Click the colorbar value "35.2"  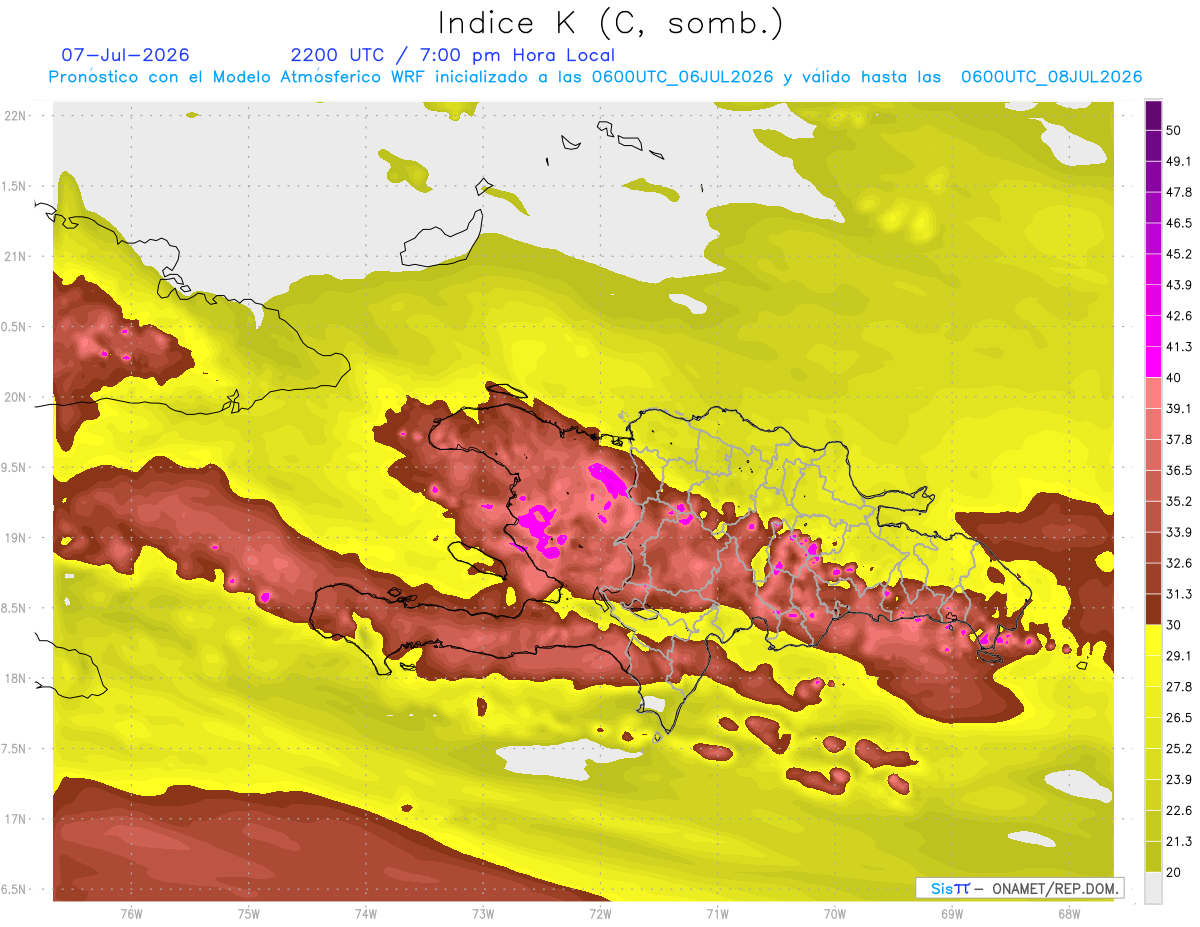[x=1178, y=501]
